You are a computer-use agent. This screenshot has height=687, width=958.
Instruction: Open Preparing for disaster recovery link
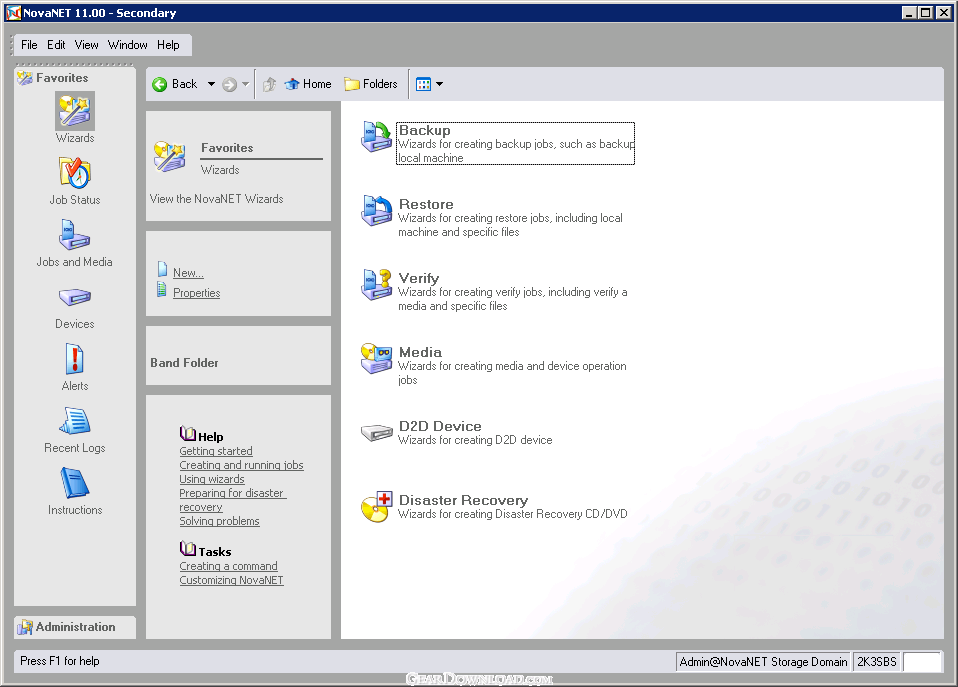click(x=232, y=500)
